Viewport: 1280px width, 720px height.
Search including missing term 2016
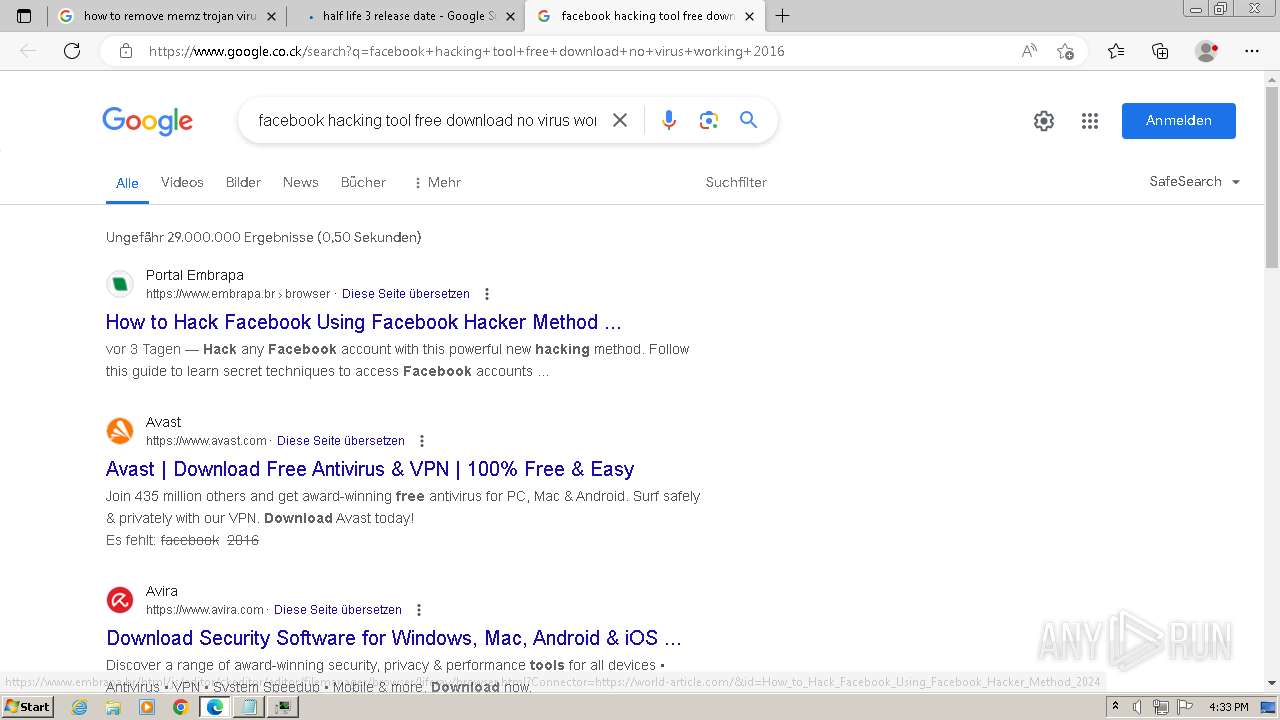243,540
